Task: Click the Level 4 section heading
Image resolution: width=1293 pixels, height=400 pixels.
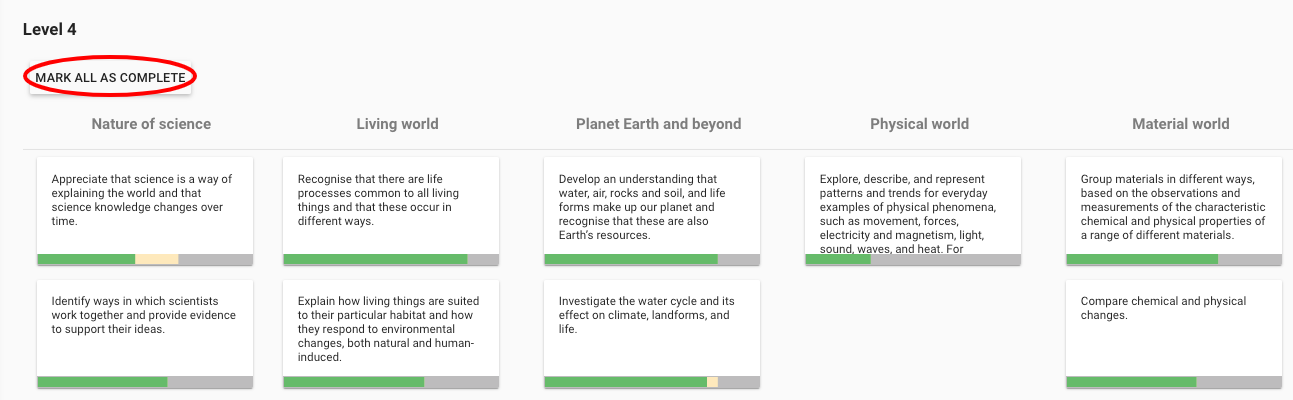Action: click(50, 29)
